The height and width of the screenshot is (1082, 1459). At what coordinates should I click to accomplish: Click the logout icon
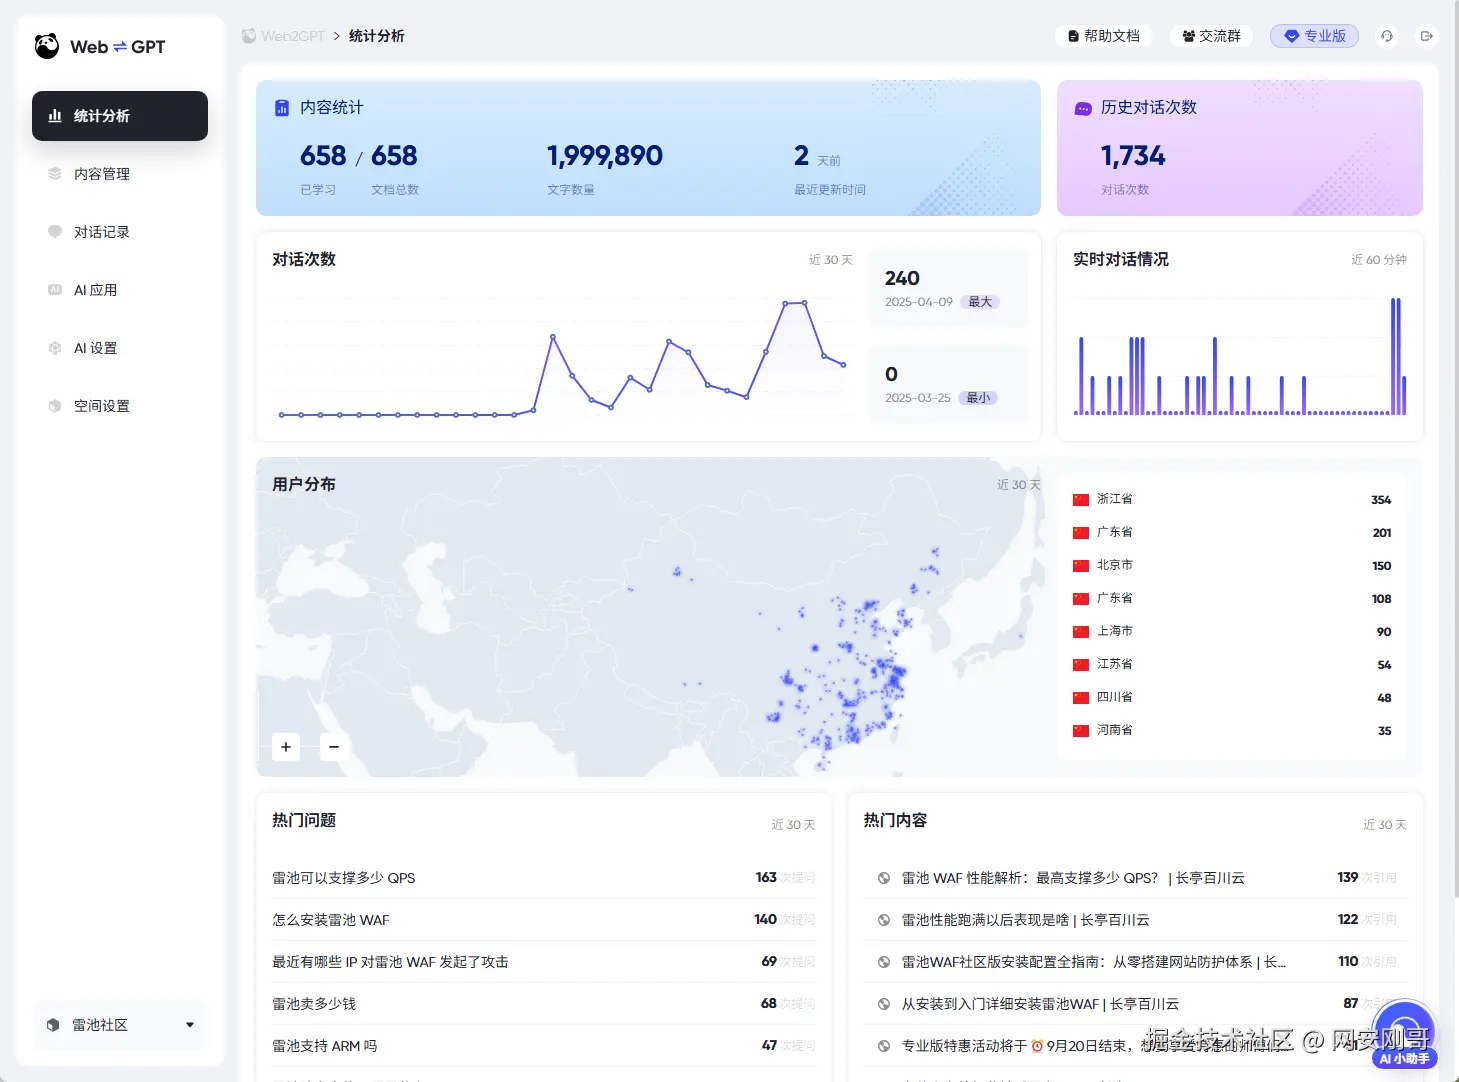1427,36
